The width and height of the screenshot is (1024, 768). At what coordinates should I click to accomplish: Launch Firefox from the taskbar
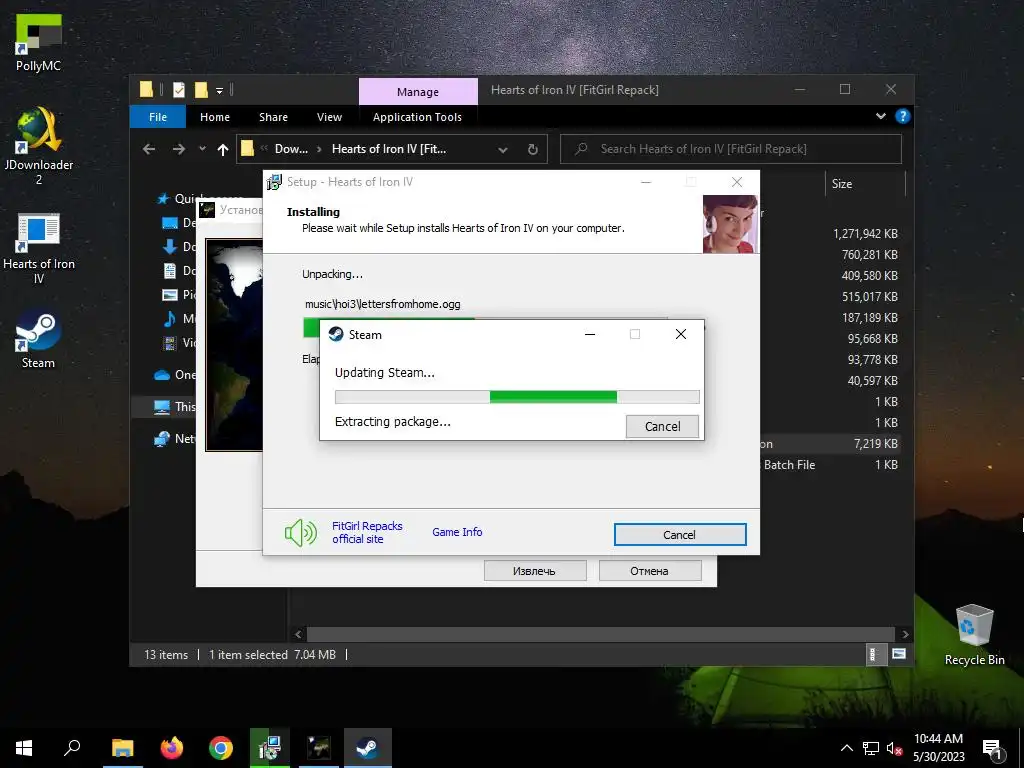(172, 748)
